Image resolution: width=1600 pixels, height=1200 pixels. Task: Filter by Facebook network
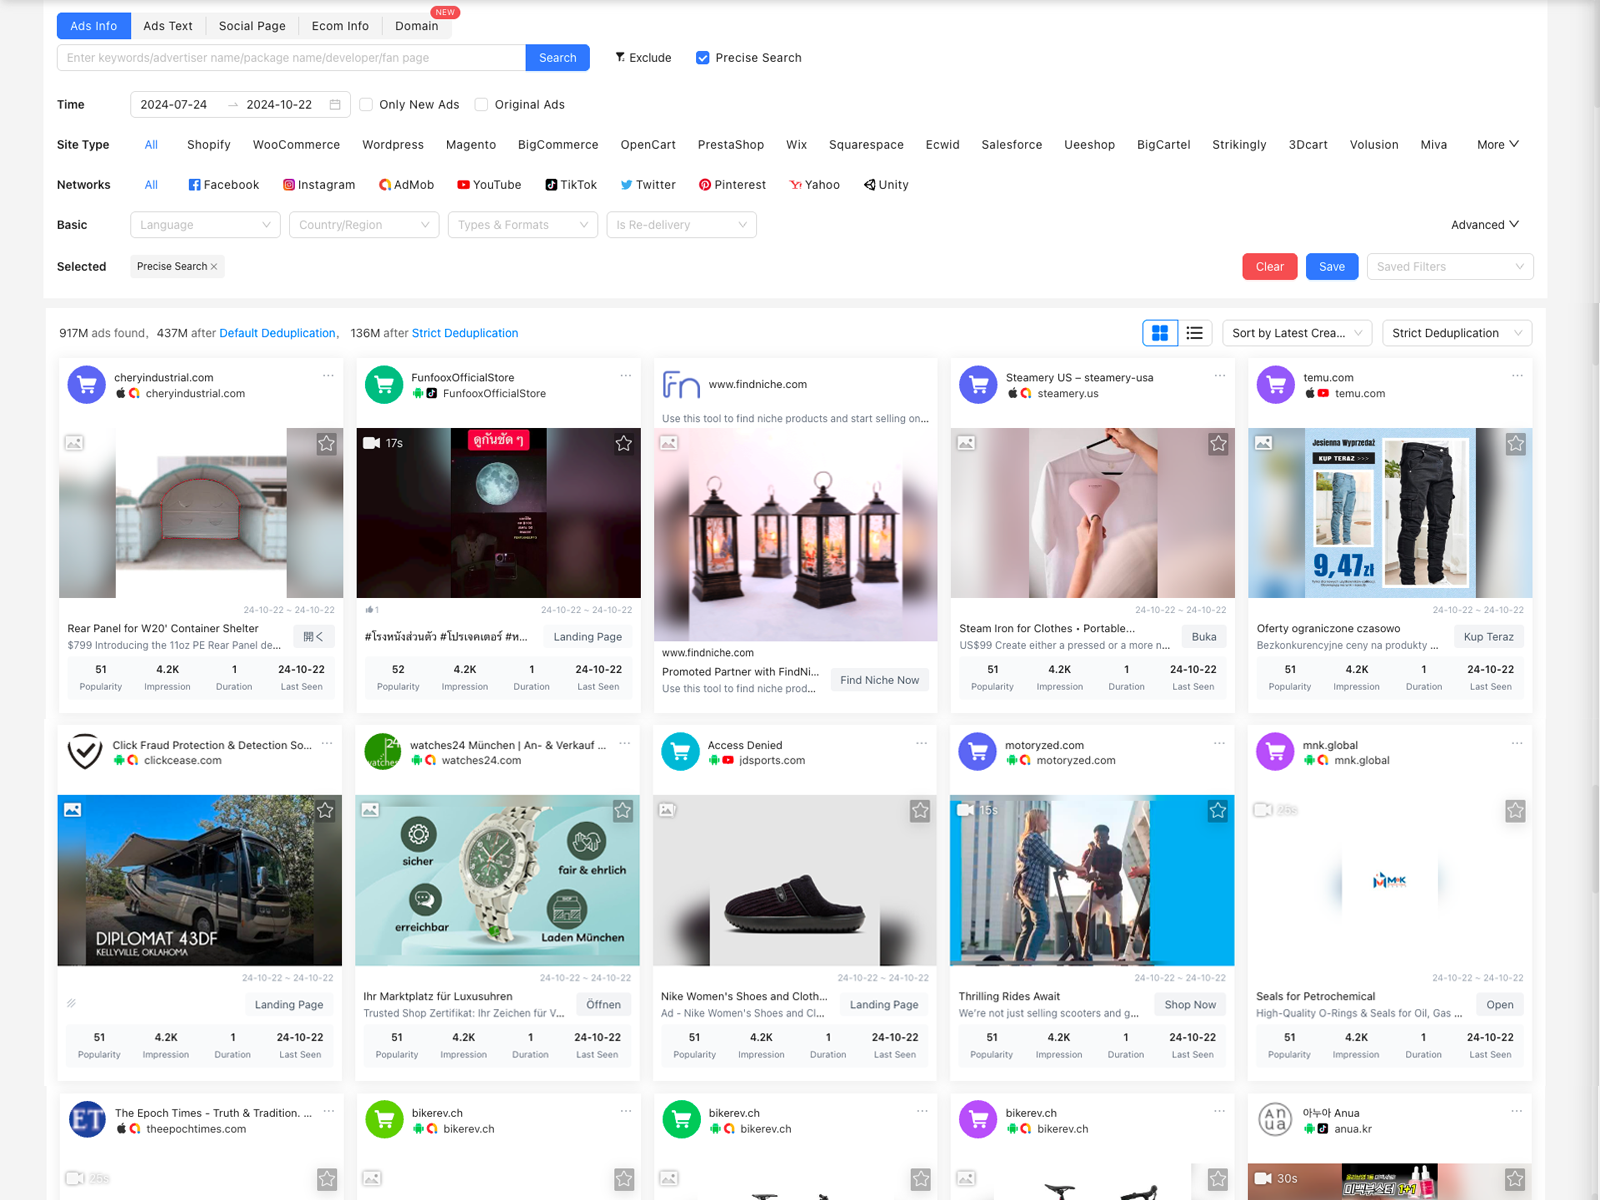224,185
